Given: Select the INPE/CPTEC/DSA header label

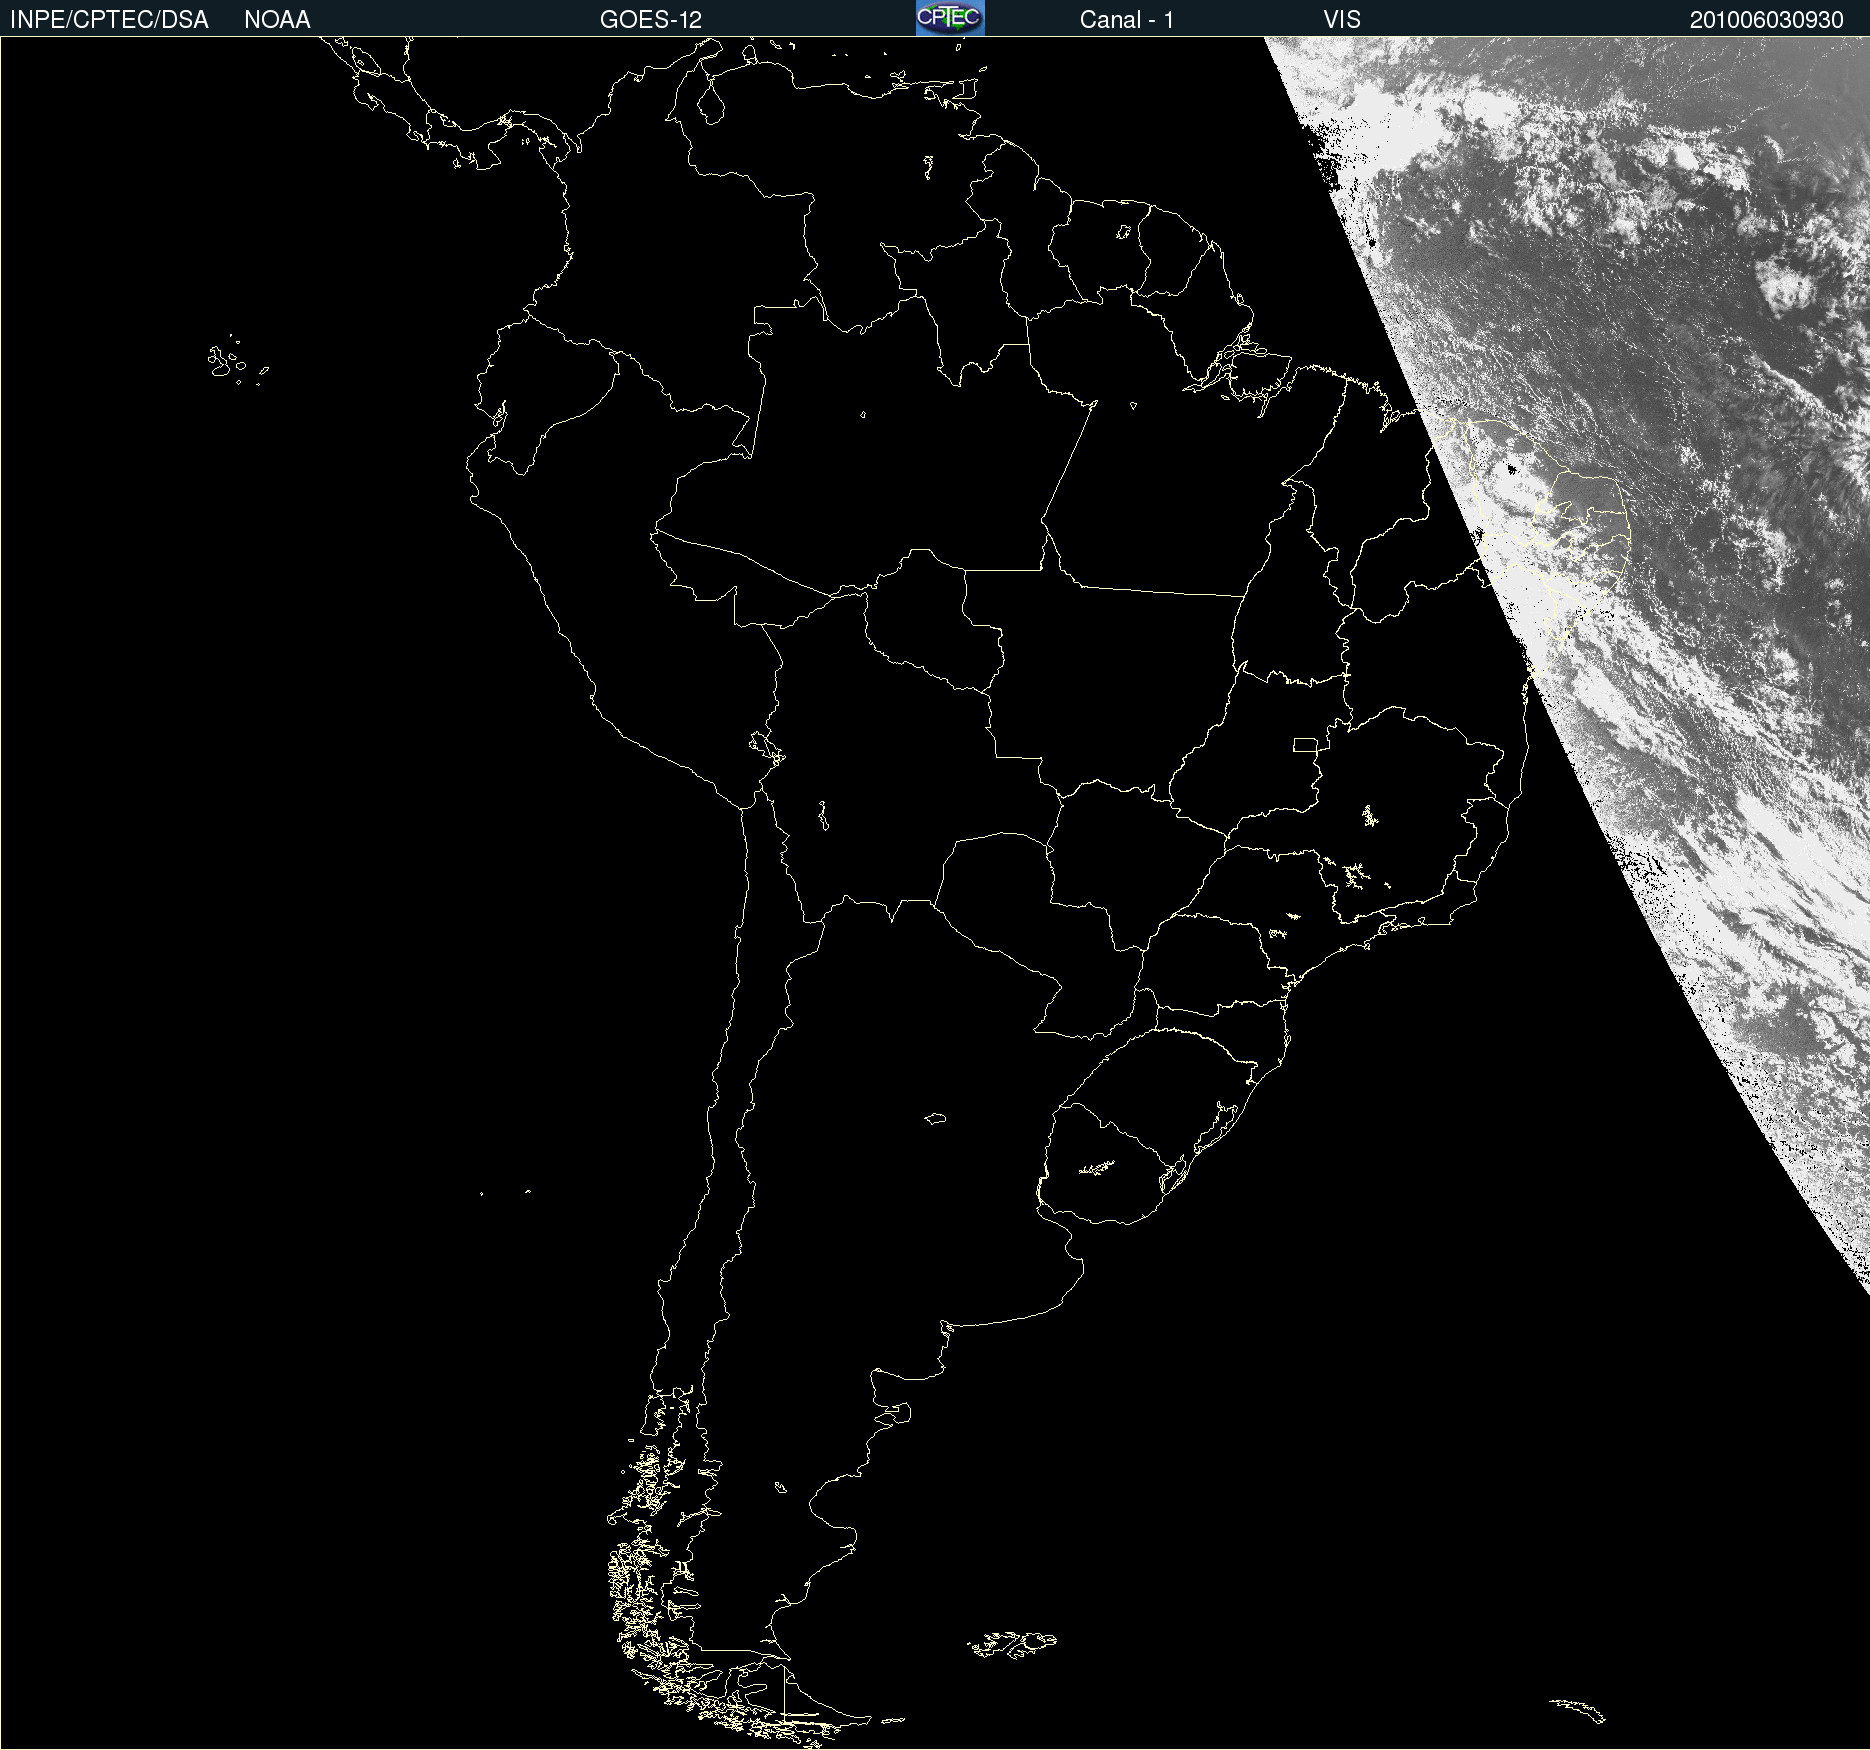Looking at the screenshot, I should 109,20.
